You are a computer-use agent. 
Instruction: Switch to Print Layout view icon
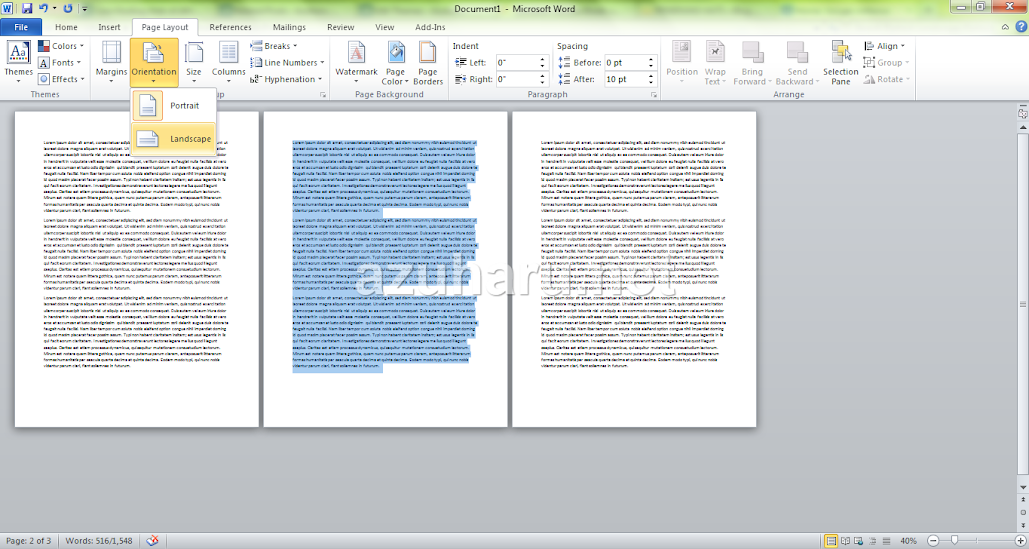pyautogui.click(x=831, y=541)
